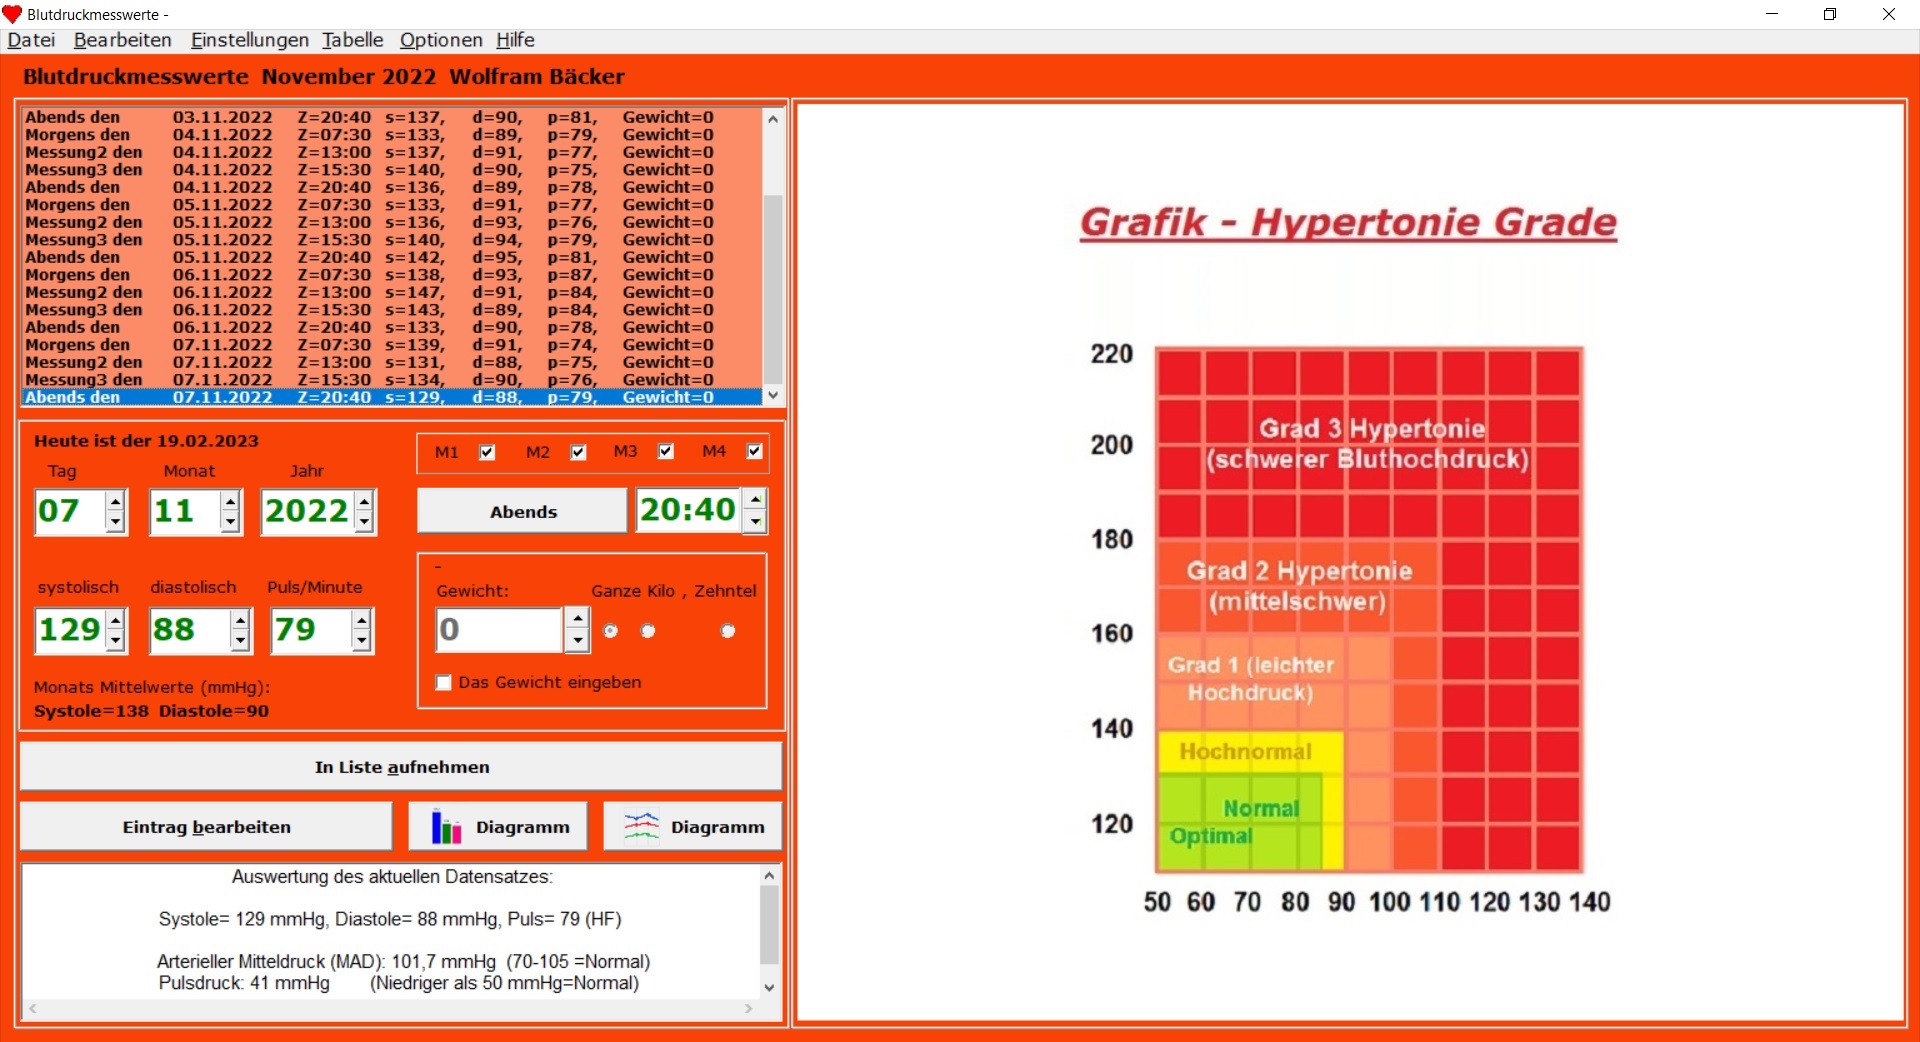1920x1042 pixels.
Task: Click Eintrag bearbeiten button
Action: tap(206, 827)
